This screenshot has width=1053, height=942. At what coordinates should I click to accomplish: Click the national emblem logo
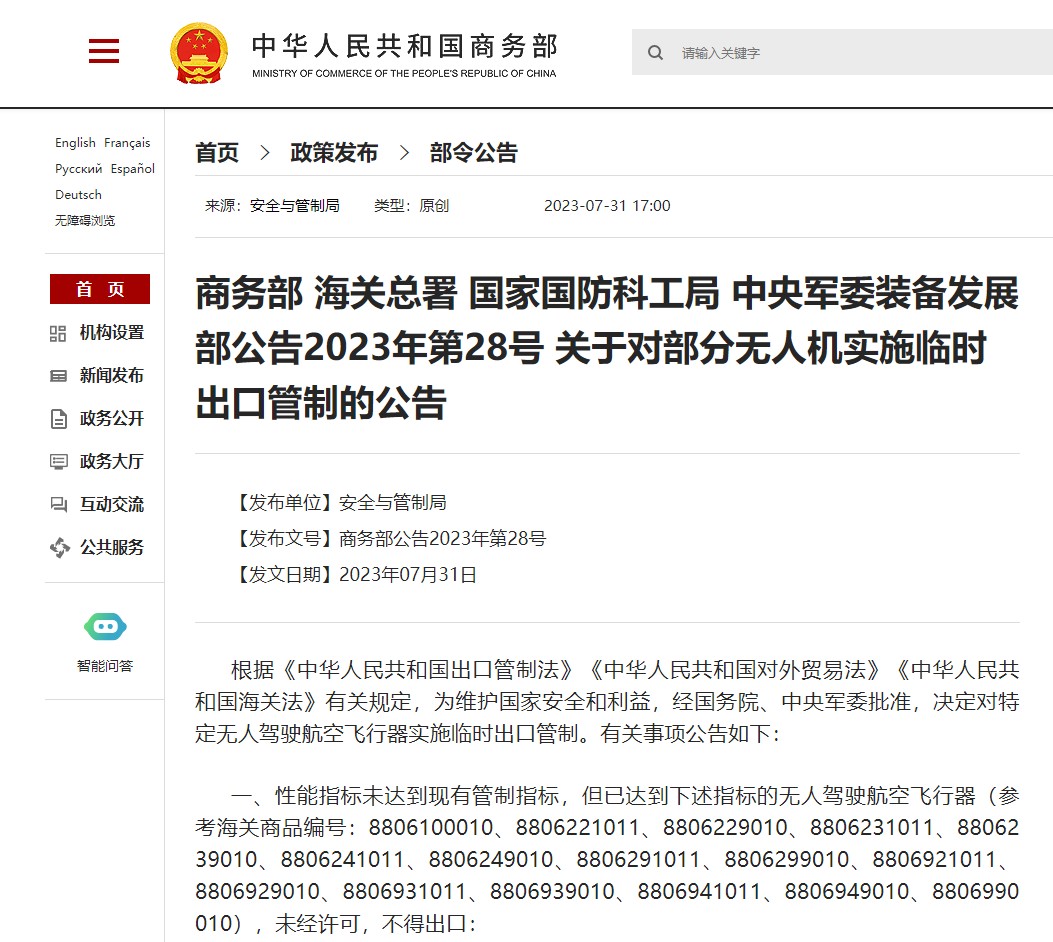click(x=199, y=53)
